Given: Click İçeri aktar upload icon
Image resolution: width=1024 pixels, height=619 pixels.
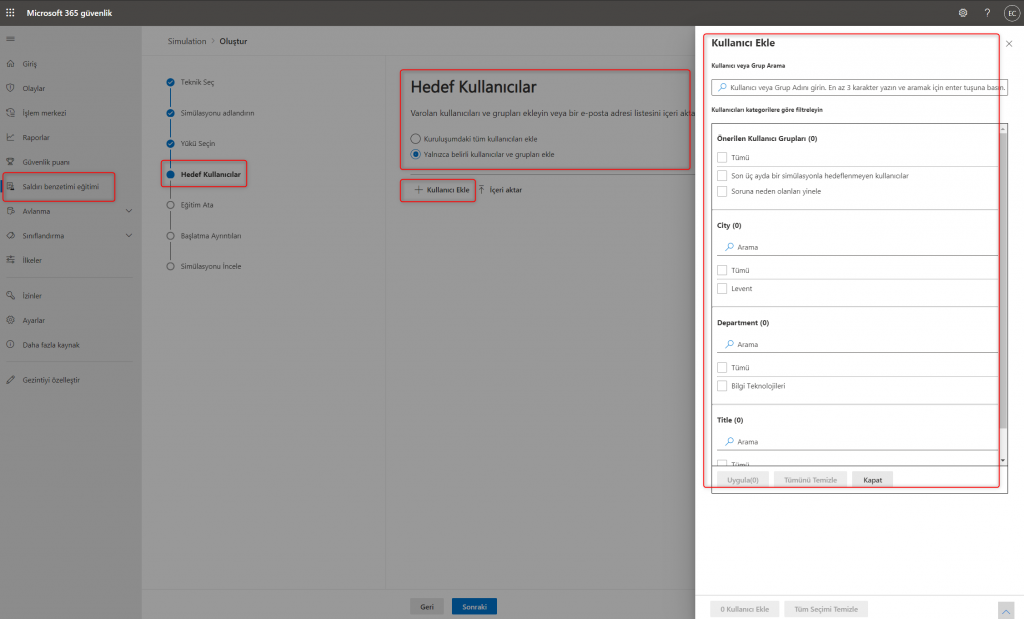Looking at the screenshot, I should coord(482,189).
